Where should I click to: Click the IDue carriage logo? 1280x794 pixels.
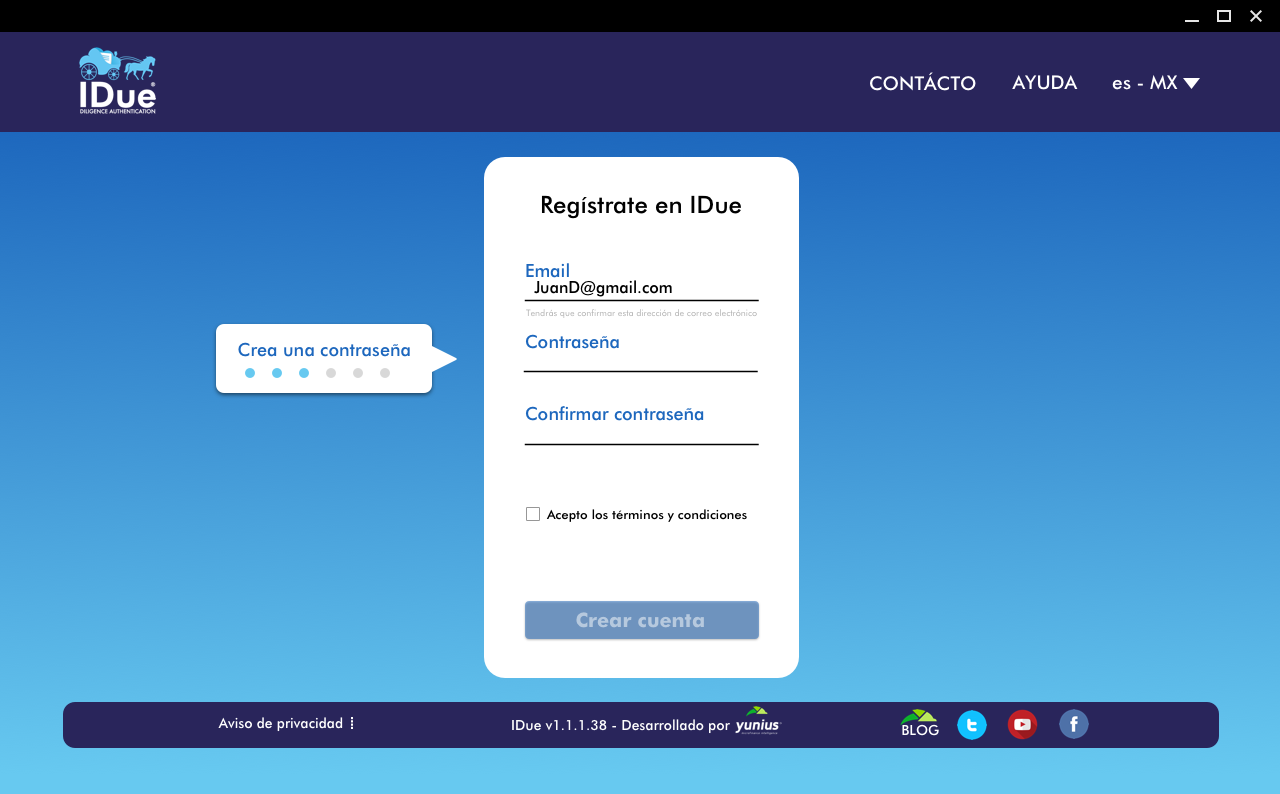(x=118, y=81)
